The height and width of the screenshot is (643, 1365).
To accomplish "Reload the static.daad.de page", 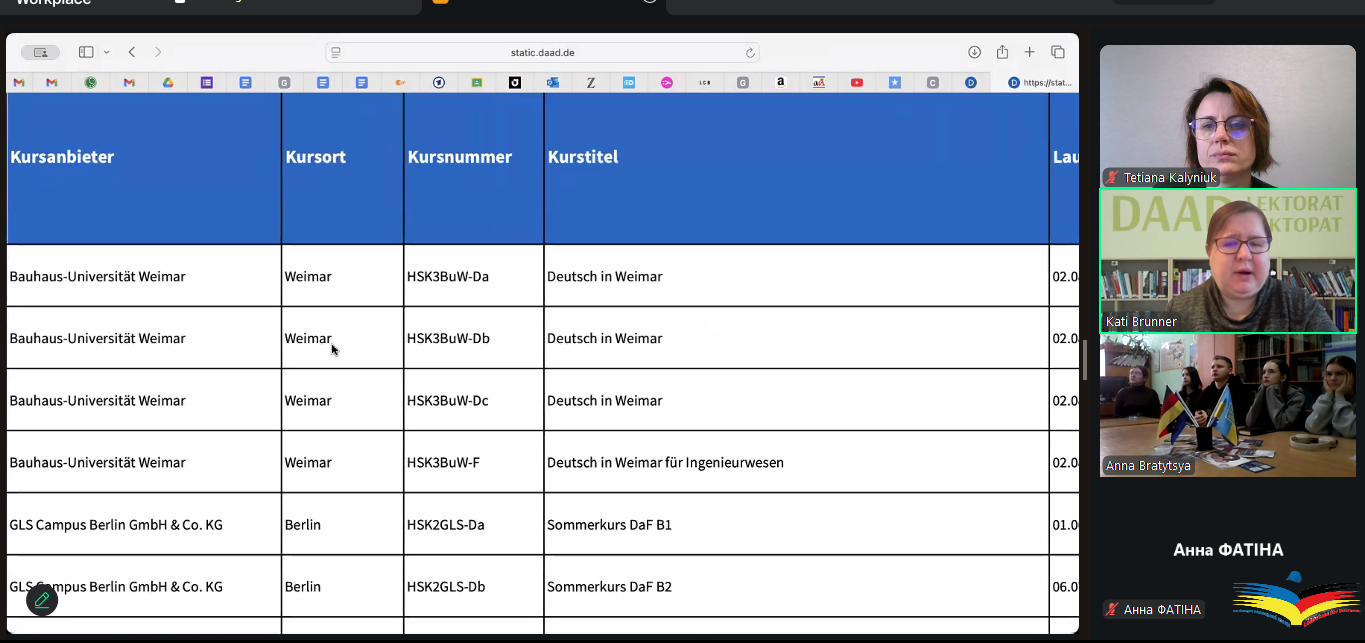I will pos(750,53).
